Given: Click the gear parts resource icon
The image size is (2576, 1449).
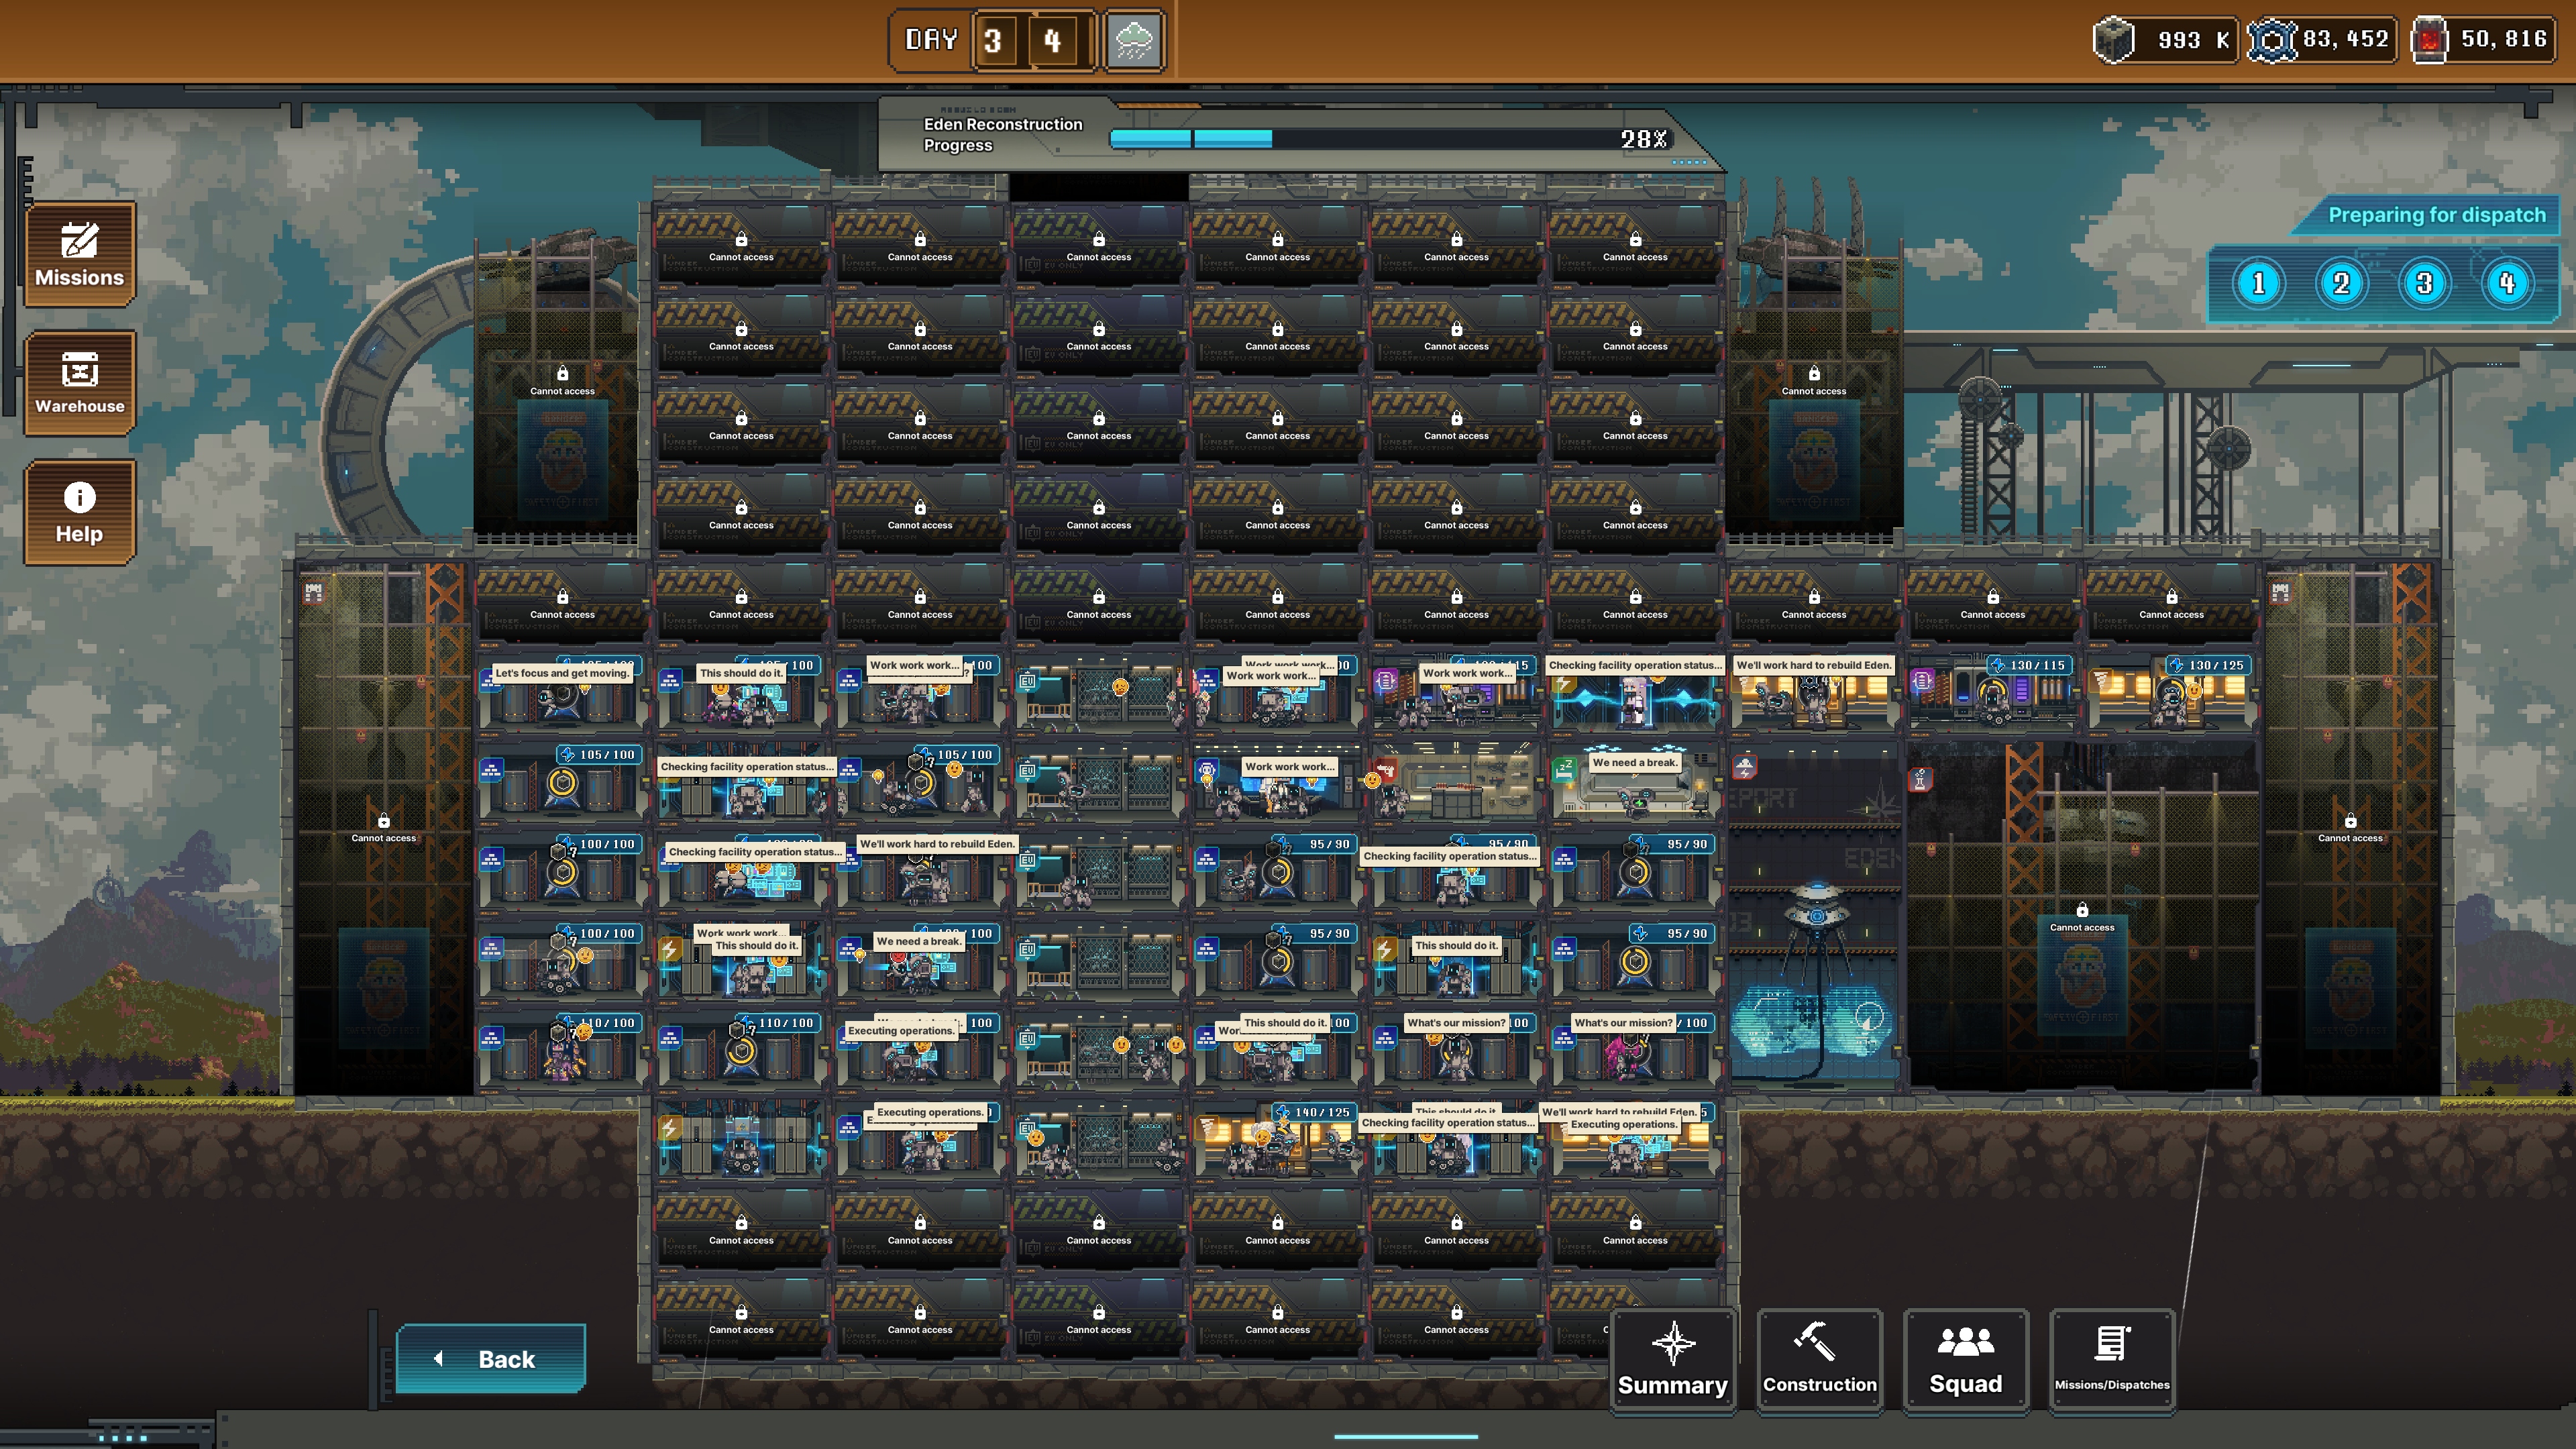Looking at the screenshot, I should [x=2272, y=40].
